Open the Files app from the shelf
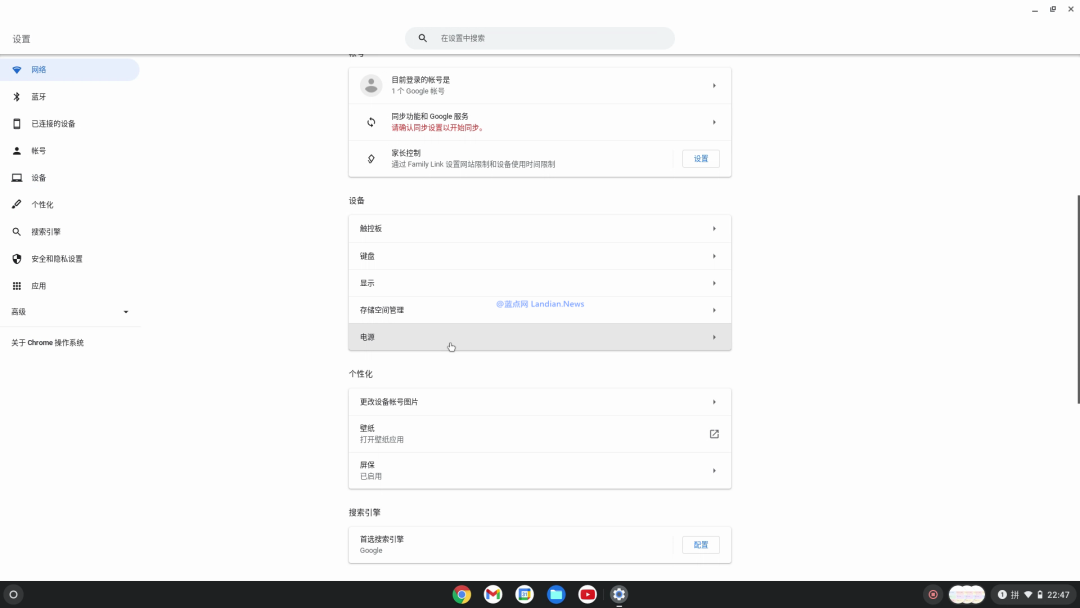The image size is (1080, 608). 556,594
